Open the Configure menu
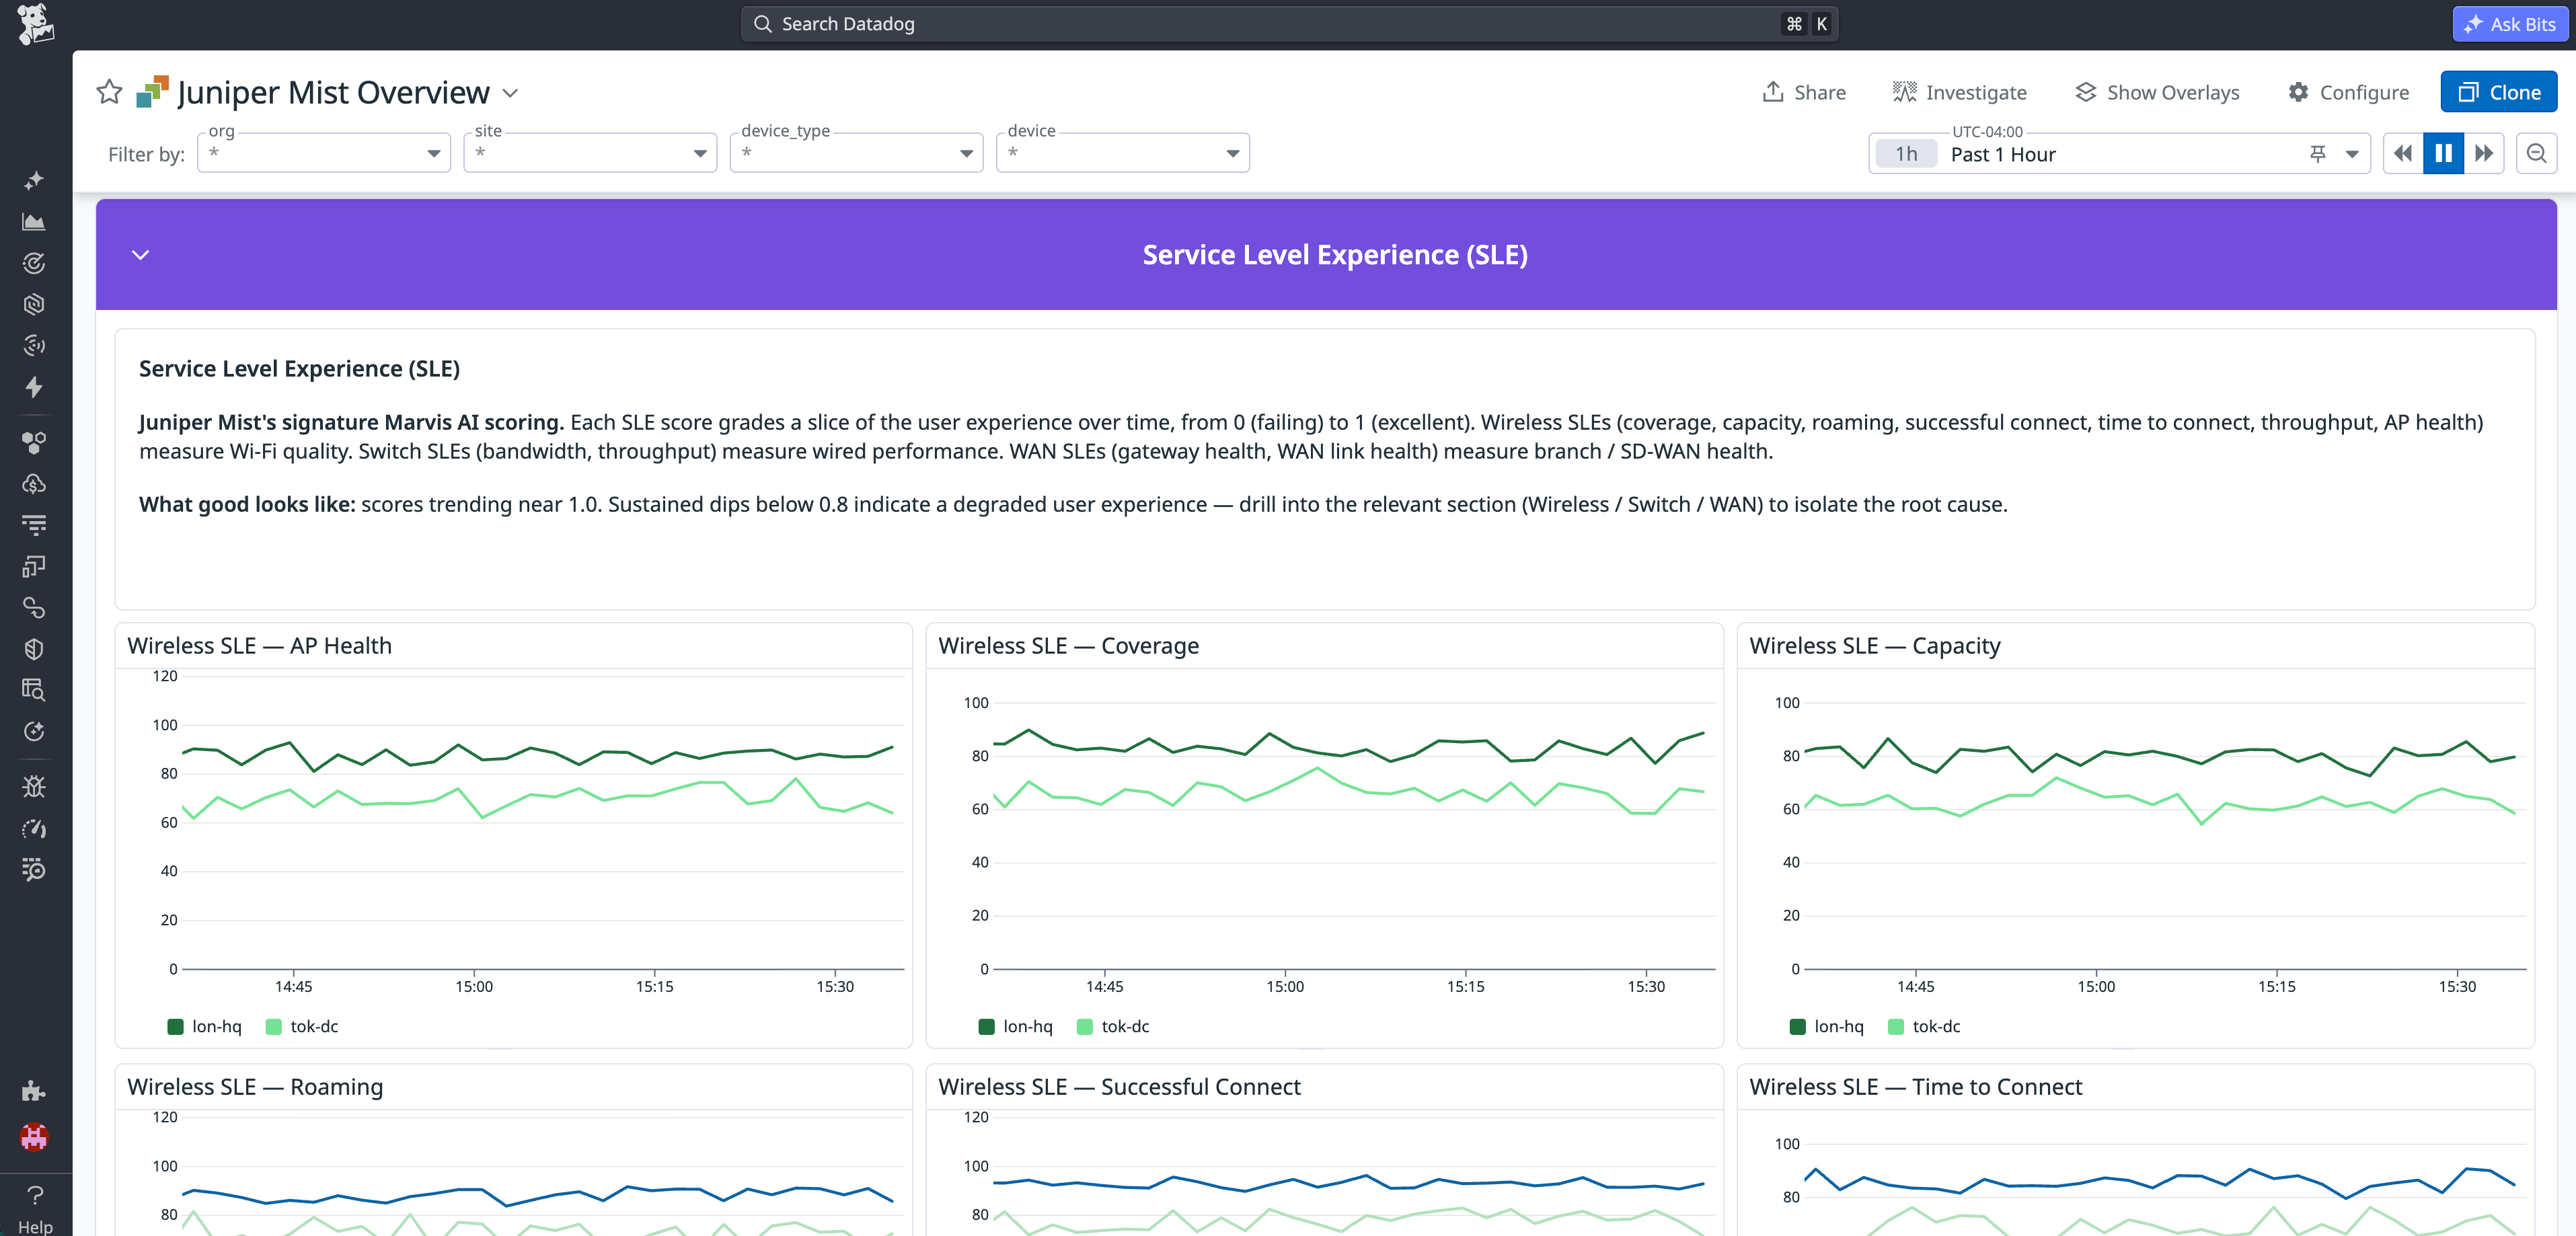 point(2349,92)
